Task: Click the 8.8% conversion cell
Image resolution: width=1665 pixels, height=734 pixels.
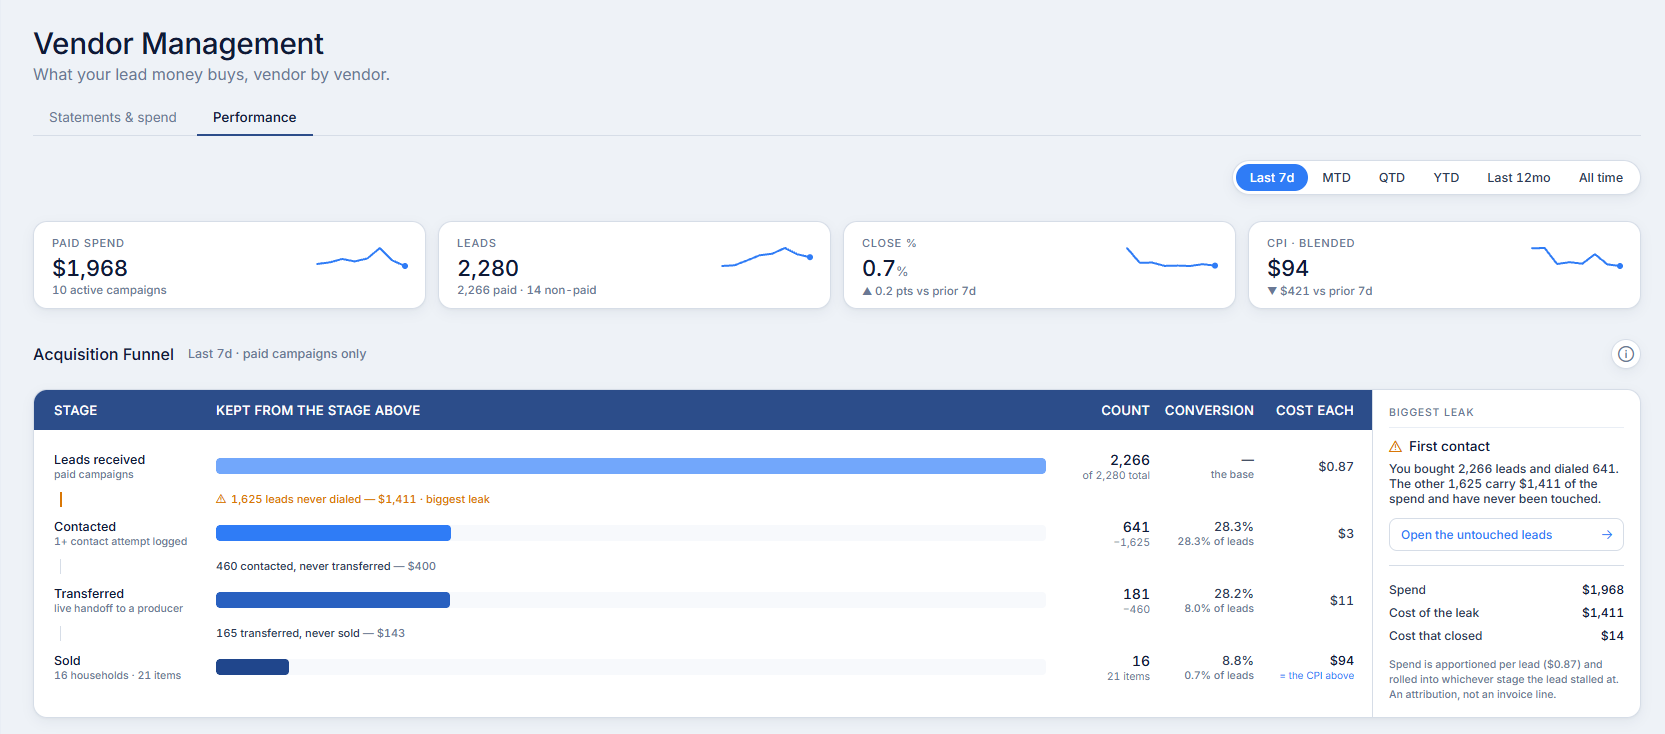Action: [1238, 661]
